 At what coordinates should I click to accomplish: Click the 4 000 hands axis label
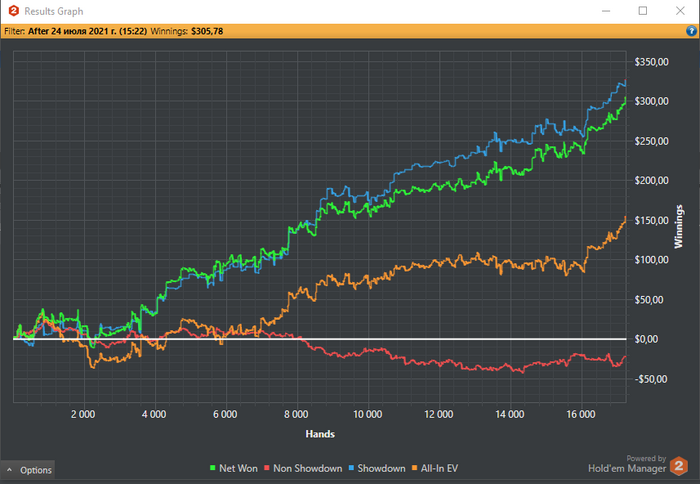point(154,414)
